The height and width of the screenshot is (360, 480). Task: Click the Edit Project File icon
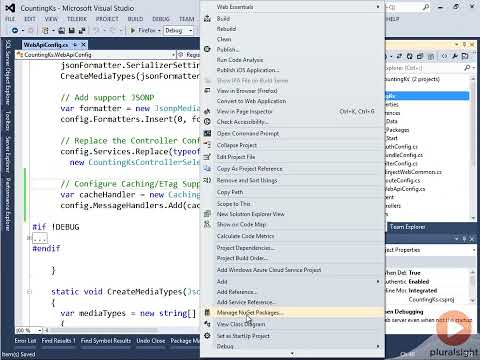tap(207, 157)
